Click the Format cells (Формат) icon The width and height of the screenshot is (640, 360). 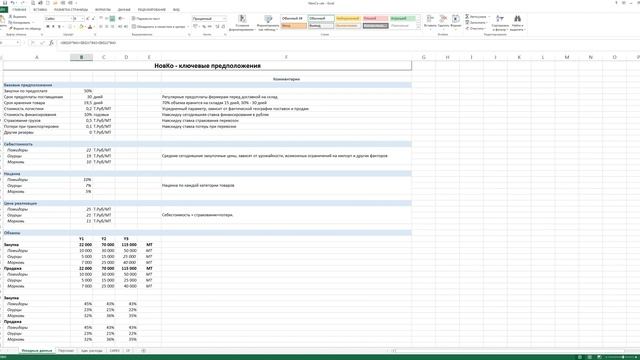456,19
